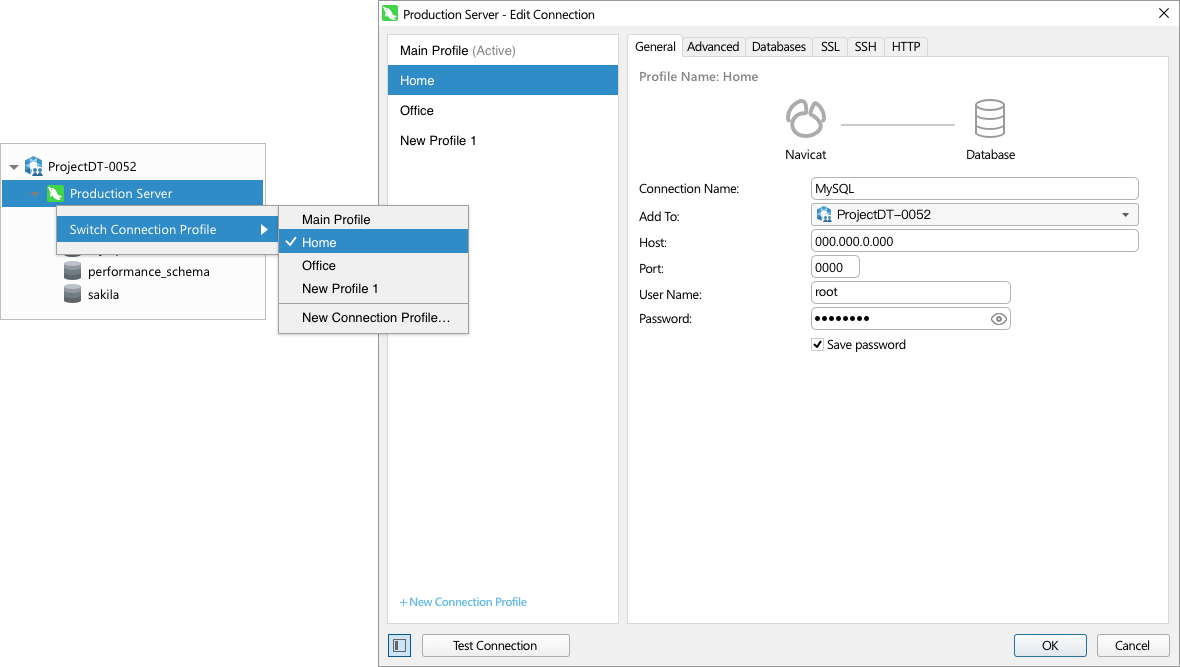Choose New Profile 1 in the submenu

click(373, 288)
